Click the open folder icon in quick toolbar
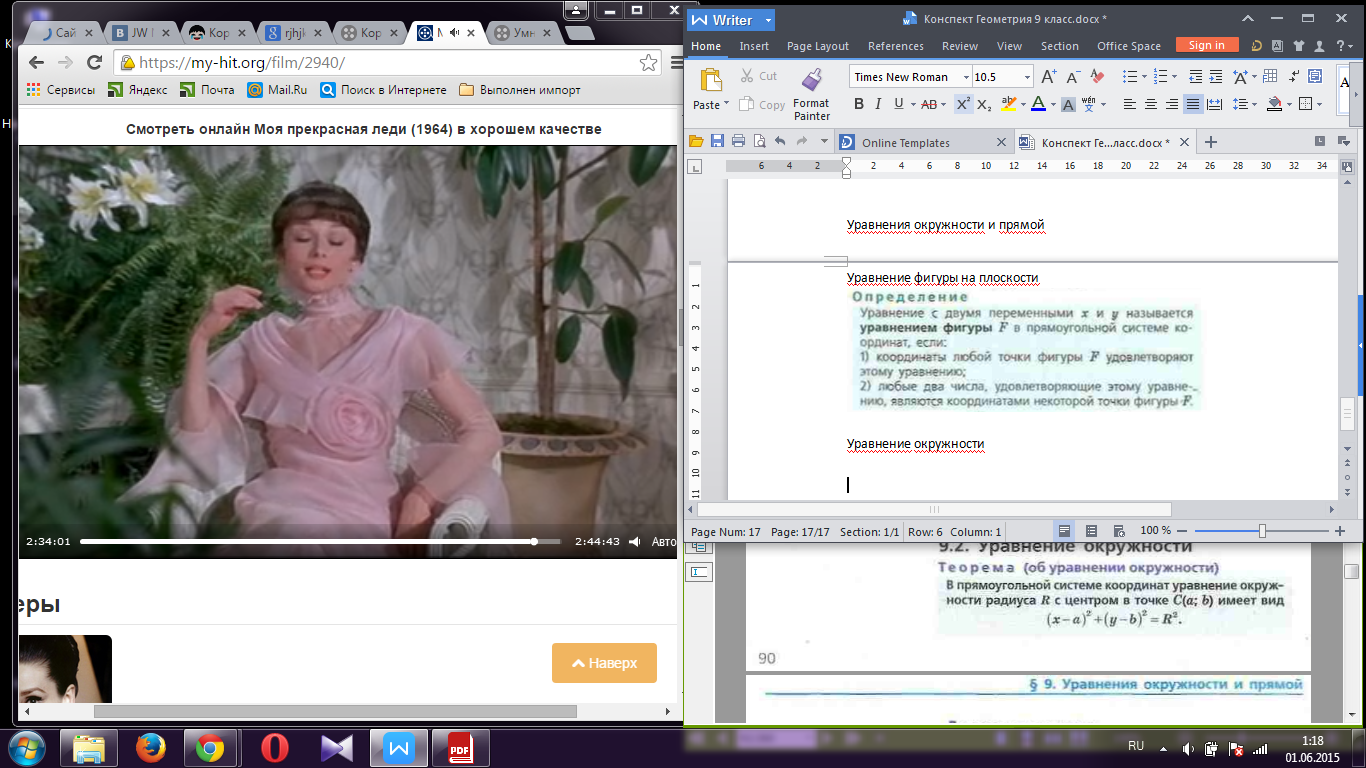This screenshot has height=768, width=1366. 698,141
